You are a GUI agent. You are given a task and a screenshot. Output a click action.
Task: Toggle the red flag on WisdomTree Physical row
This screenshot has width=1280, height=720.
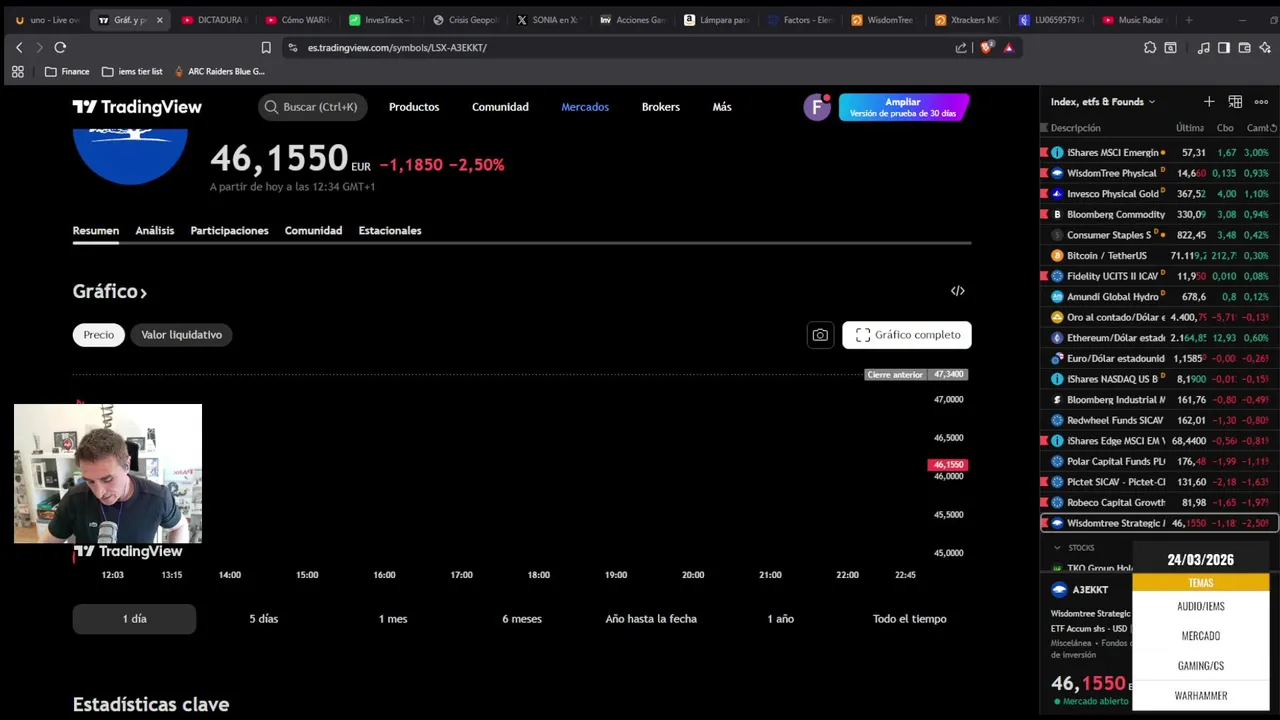[1044, 173]
